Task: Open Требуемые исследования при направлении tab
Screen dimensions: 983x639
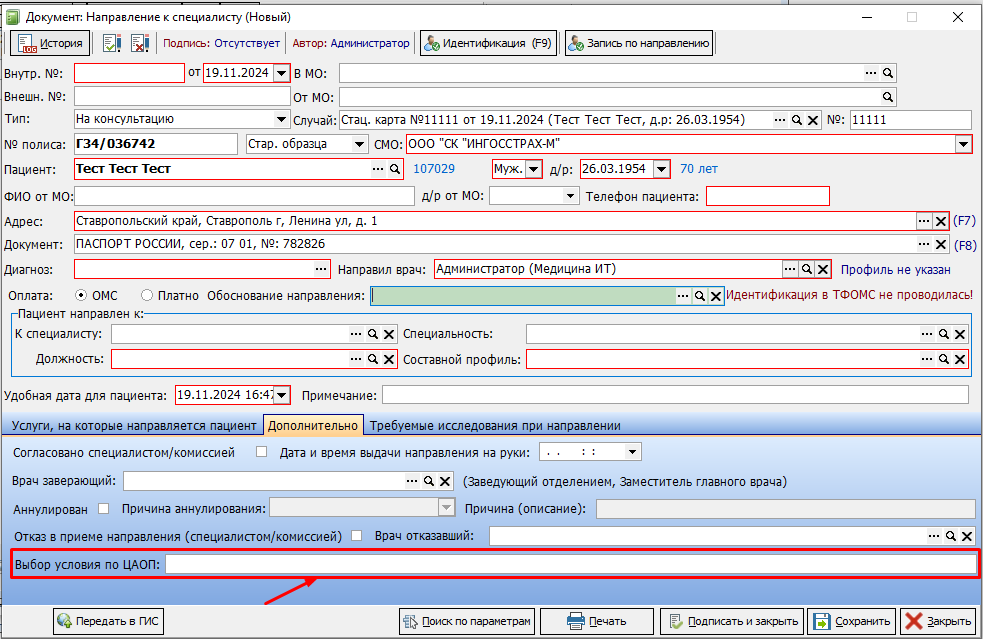Action: coord(495,425)
